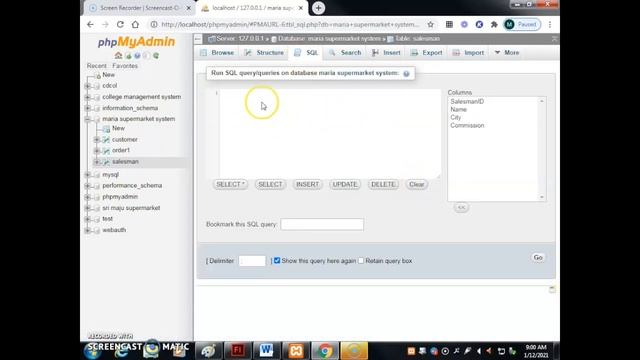The height and width of the screenshot is (360, 640).
Task: Expand the salesman table node
Action: [x=97, y=162]
